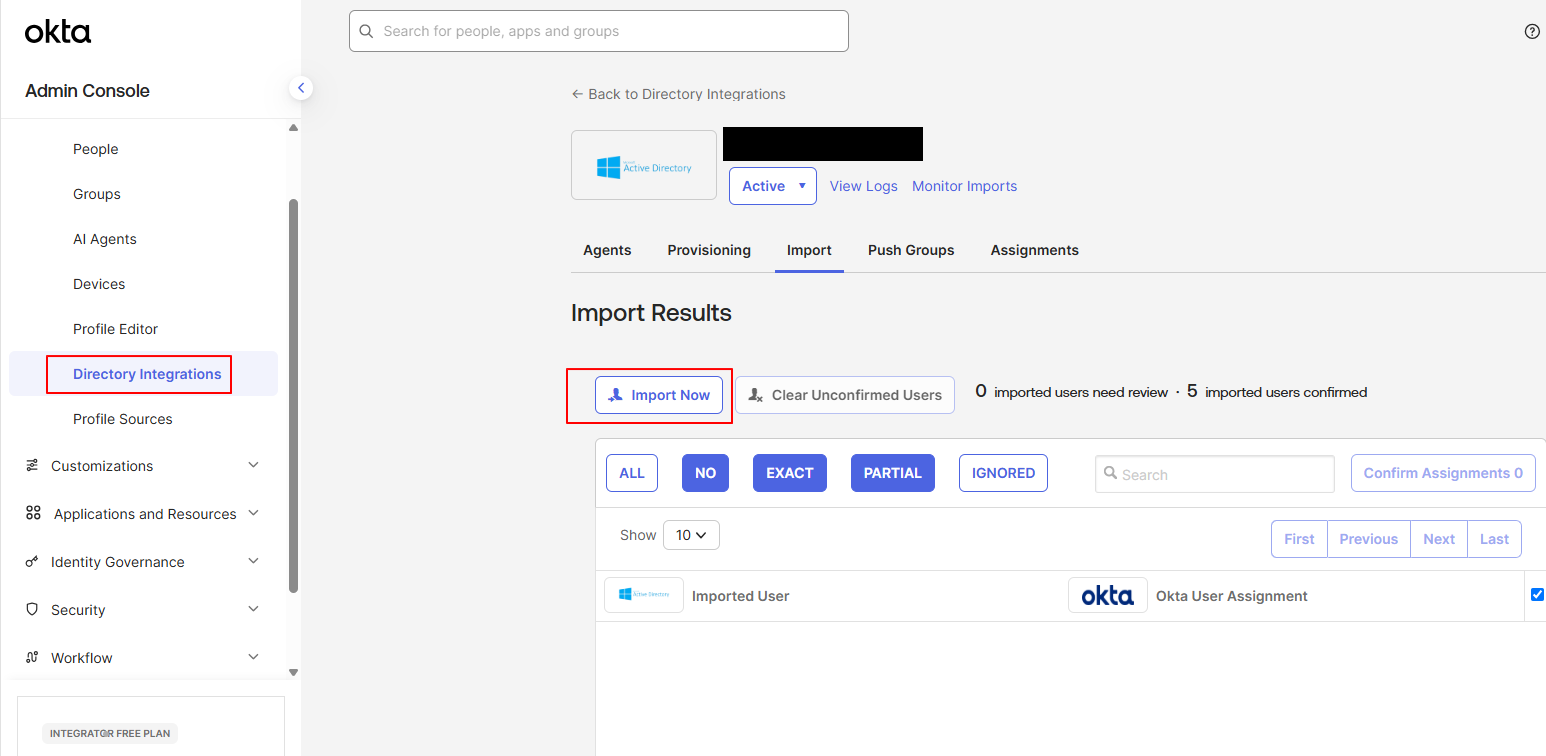1546x756 pixels.
Task: Click the magnifier icon in results search
Action: 1110,474
